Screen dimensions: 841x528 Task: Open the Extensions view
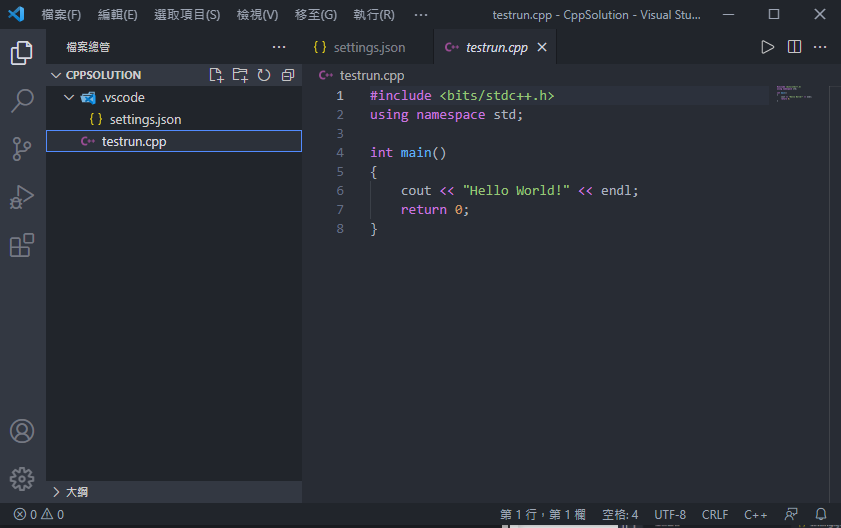click(x=22, y=245)
